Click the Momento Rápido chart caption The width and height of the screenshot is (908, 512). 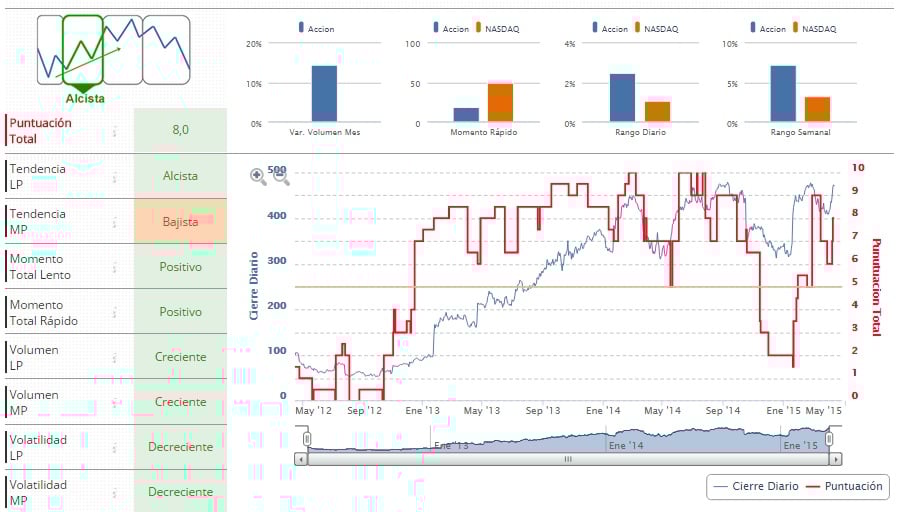click(484, 132)
